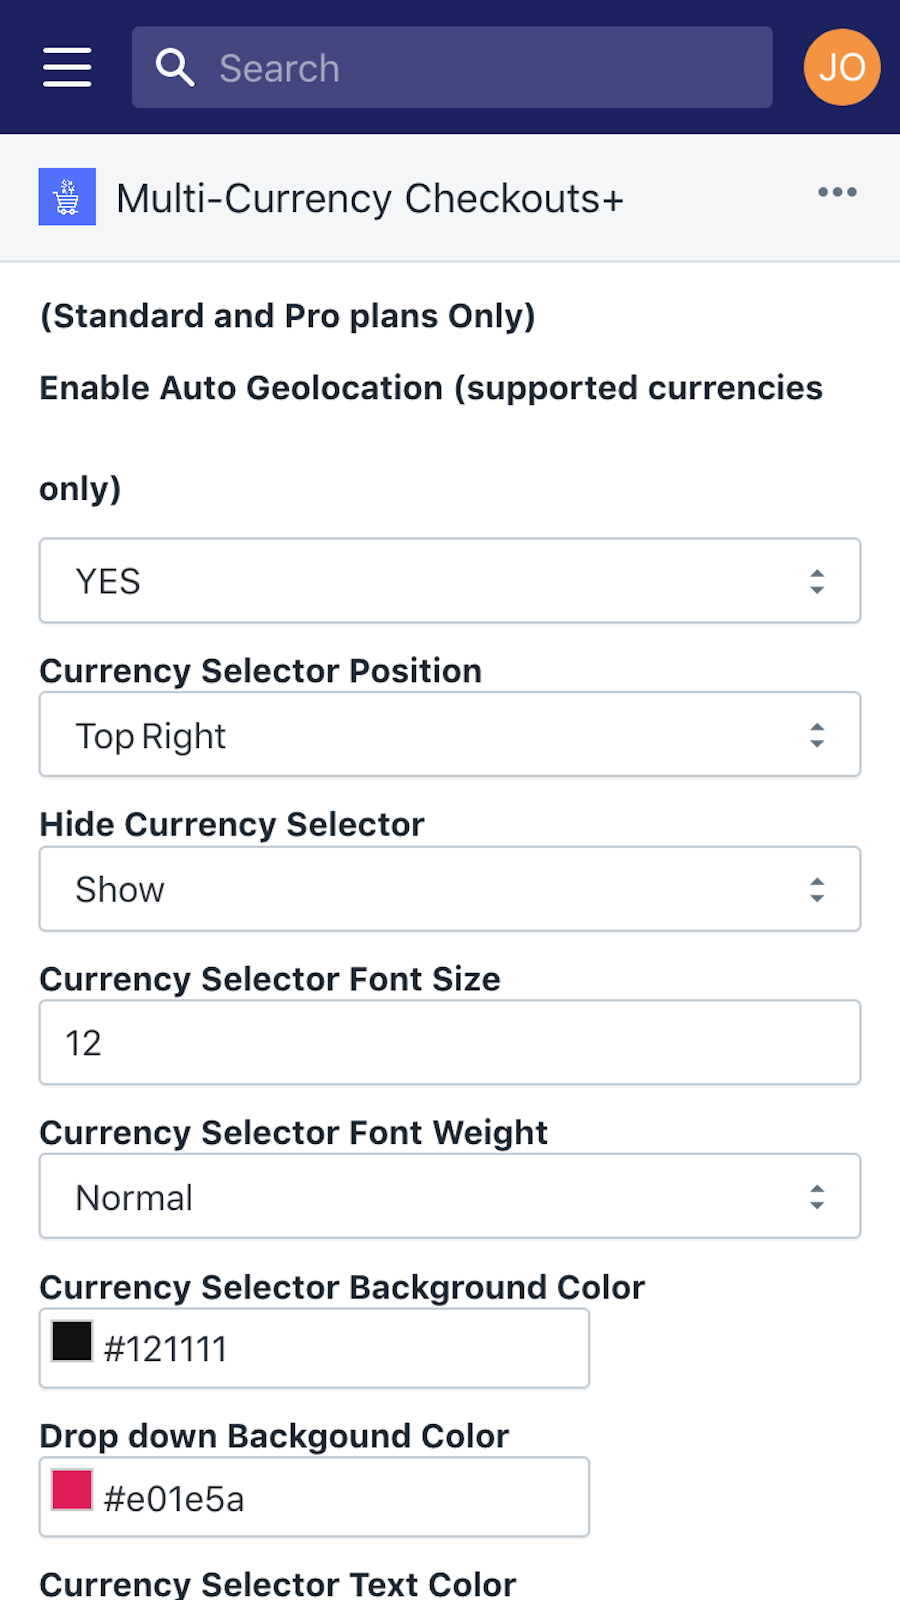Image resolution: width=900 pixels, height=1600 pixels.
Task: Edit the #121111 background color hex field
Action: 340,1349
